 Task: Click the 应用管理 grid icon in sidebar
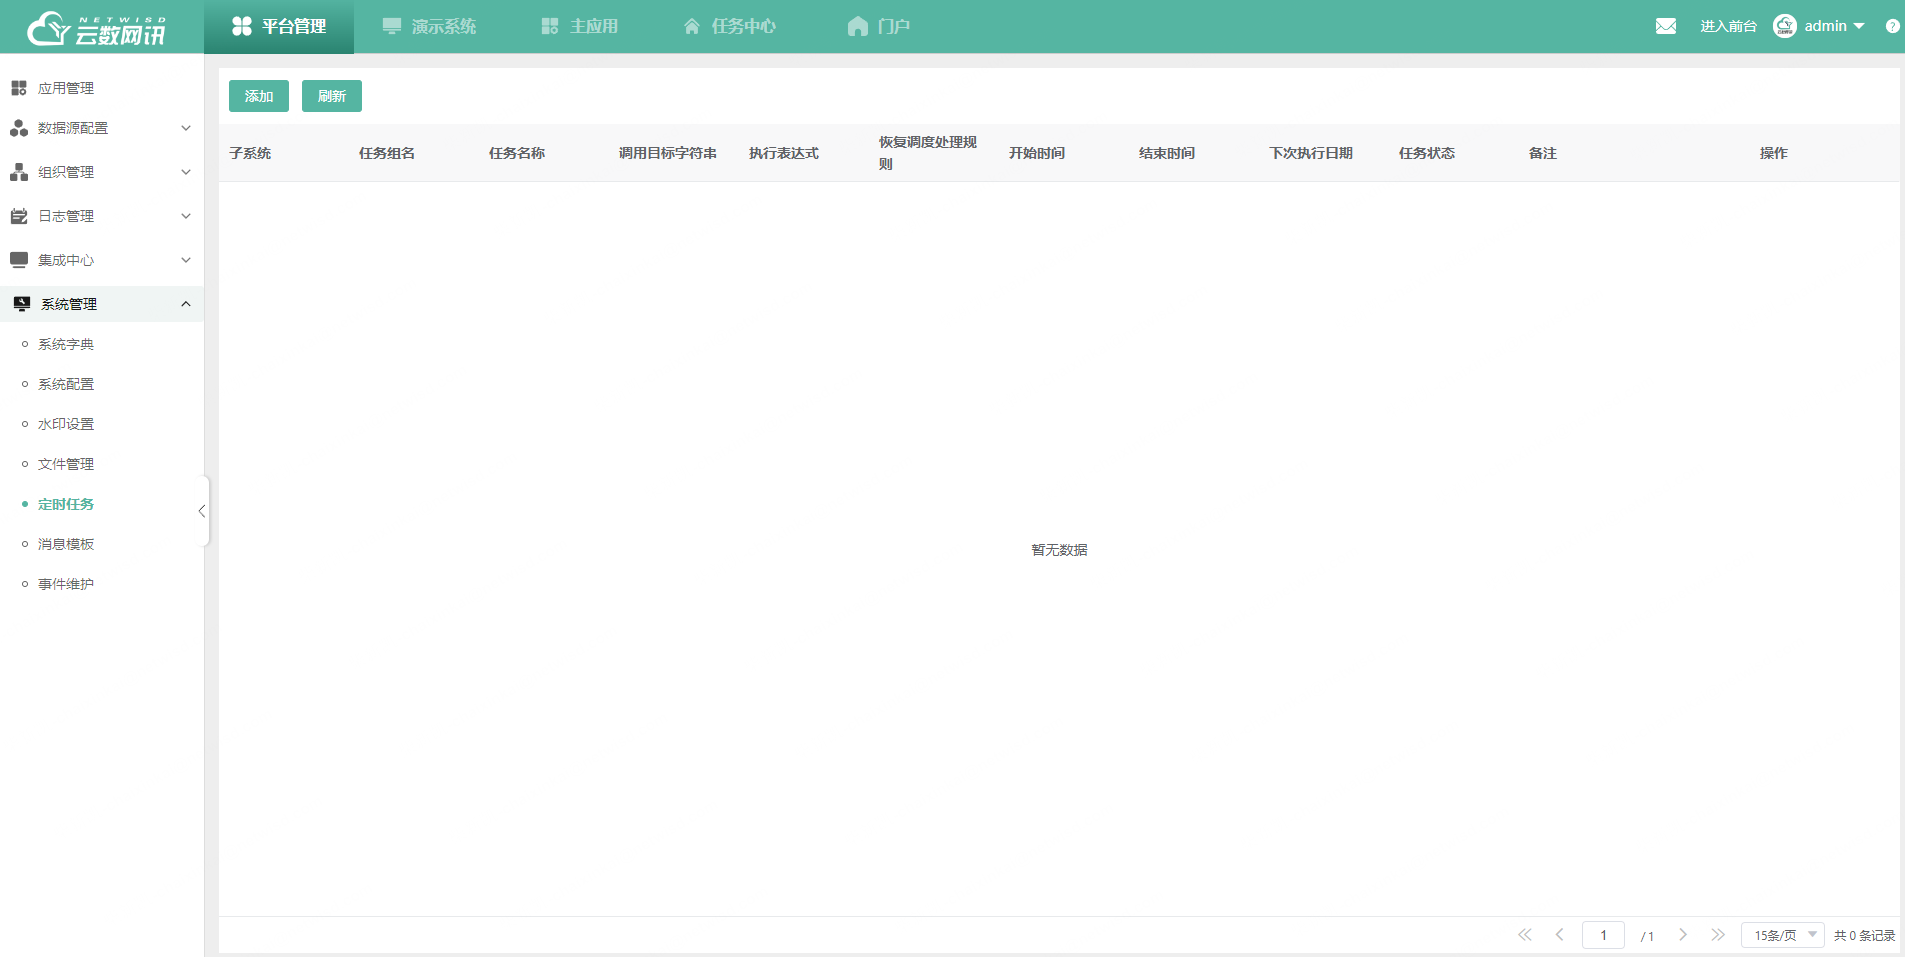coord(20,87)
